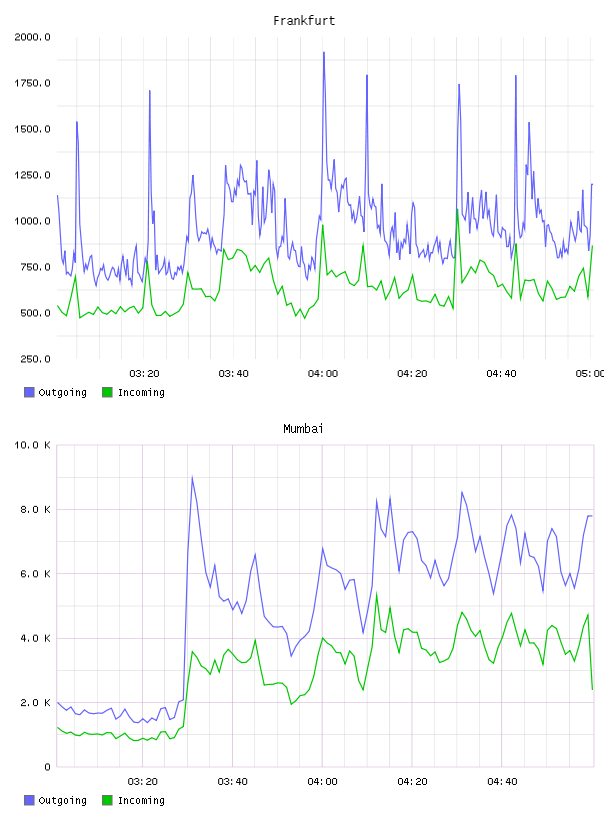Image resolution: width=608 pixels, height=816 pixels.
Task: Click the 04:20 time label under Frankfurt chart
Action: [x=412, y=374]
